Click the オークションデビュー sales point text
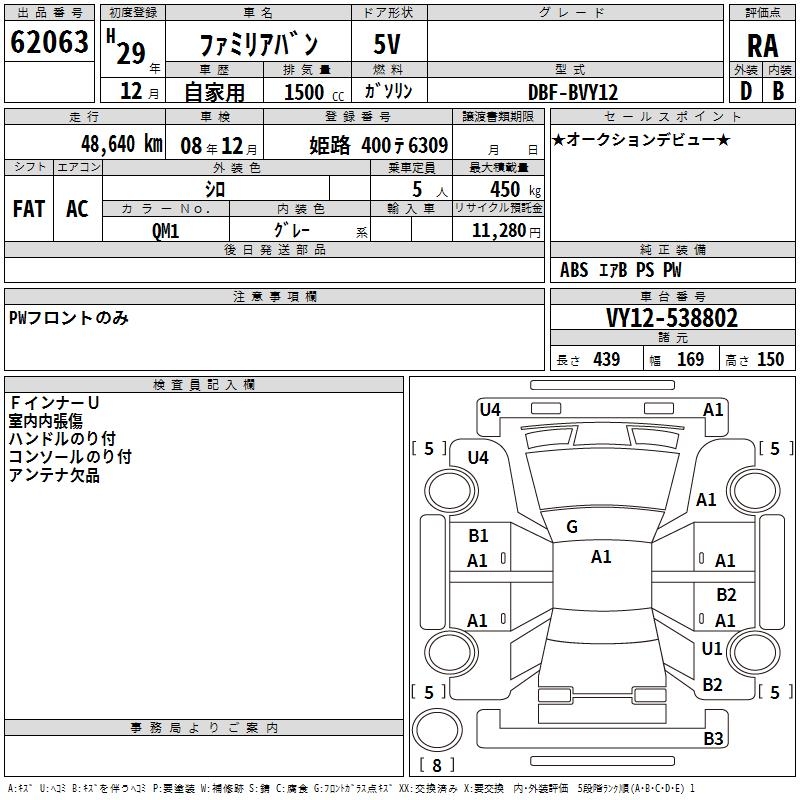This screenshot has height=800, width=800. tap(641, 139)
